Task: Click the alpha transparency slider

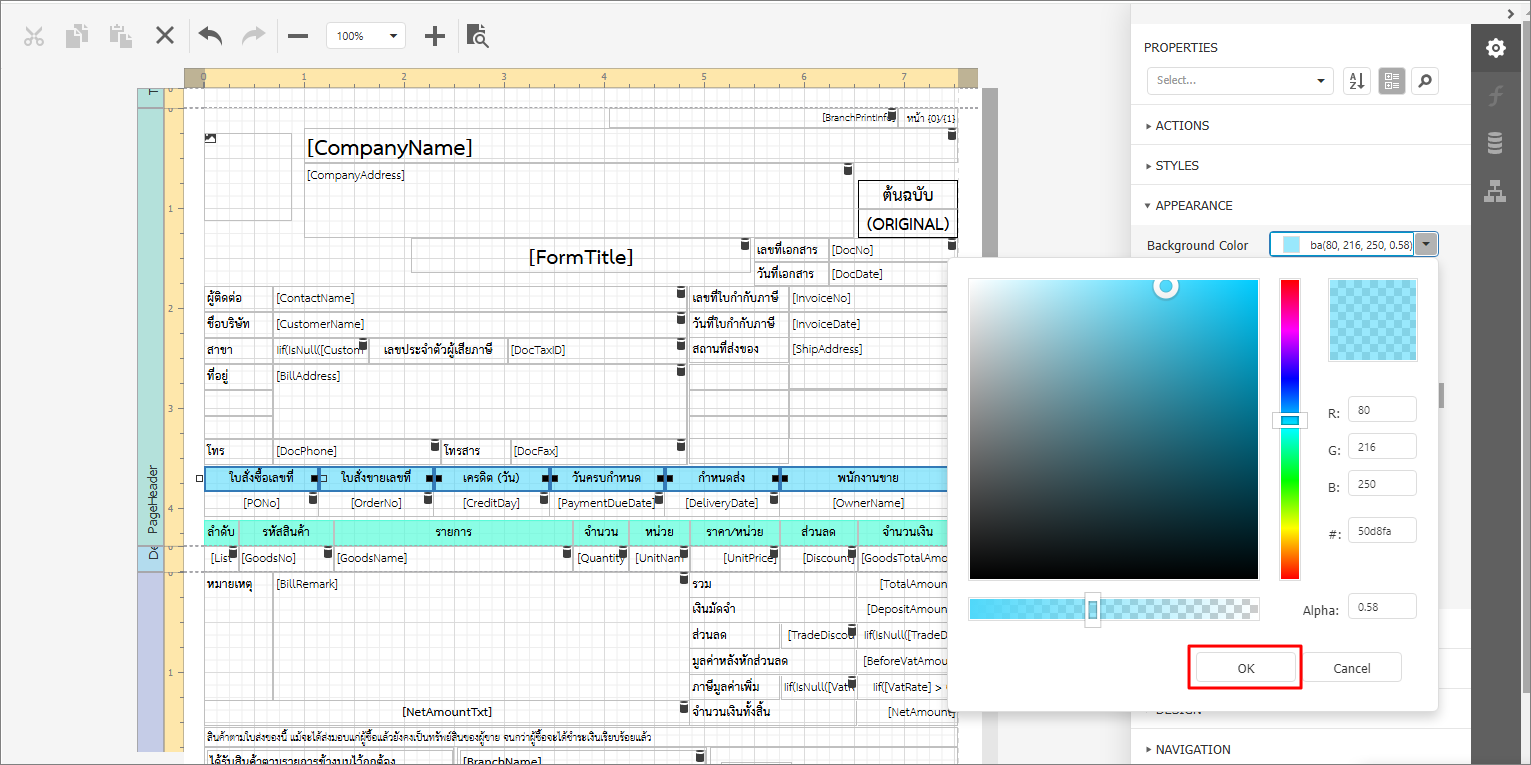Action: 1113,609
